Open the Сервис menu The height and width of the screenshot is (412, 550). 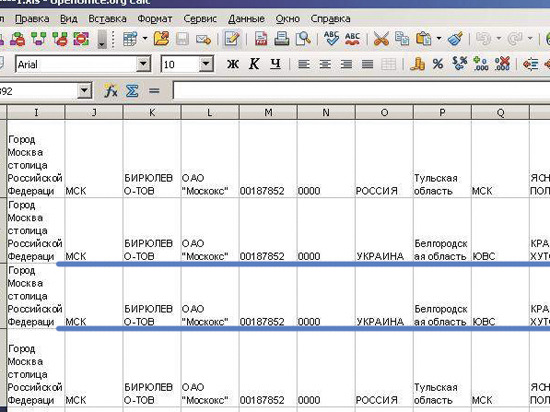click(200, 19)
